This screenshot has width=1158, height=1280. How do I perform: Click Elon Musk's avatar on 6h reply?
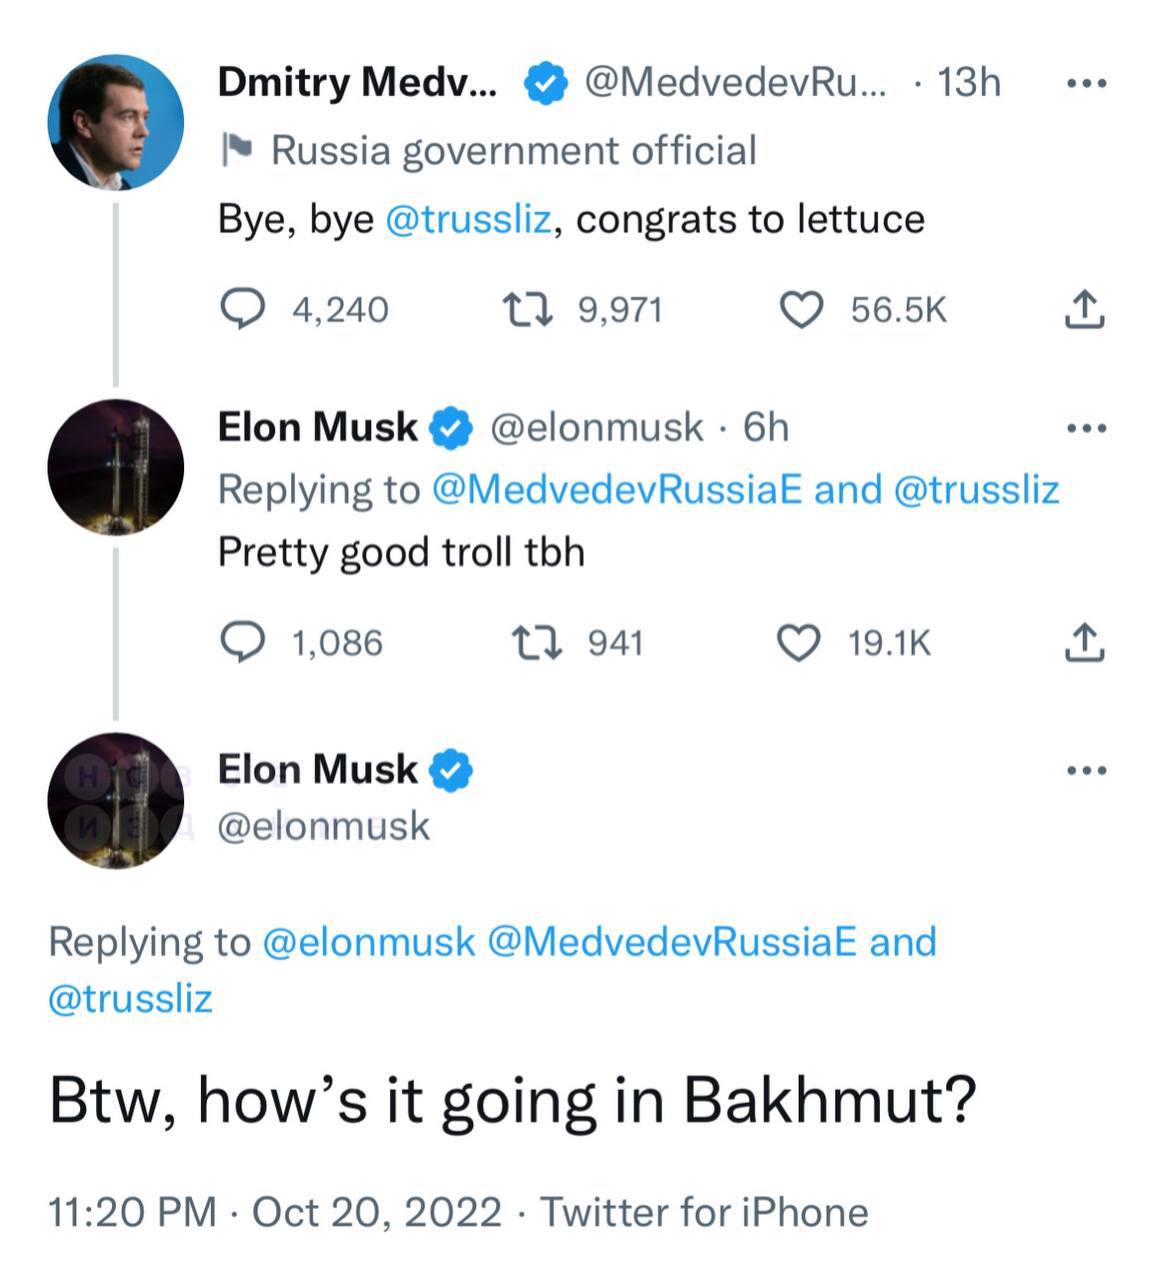116,467
